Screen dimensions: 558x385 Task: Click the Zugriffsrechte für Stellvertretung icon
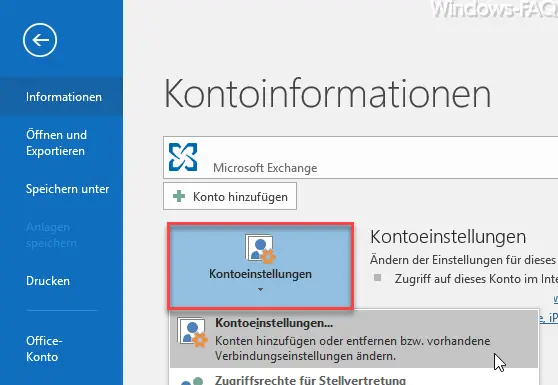point(192,381)
